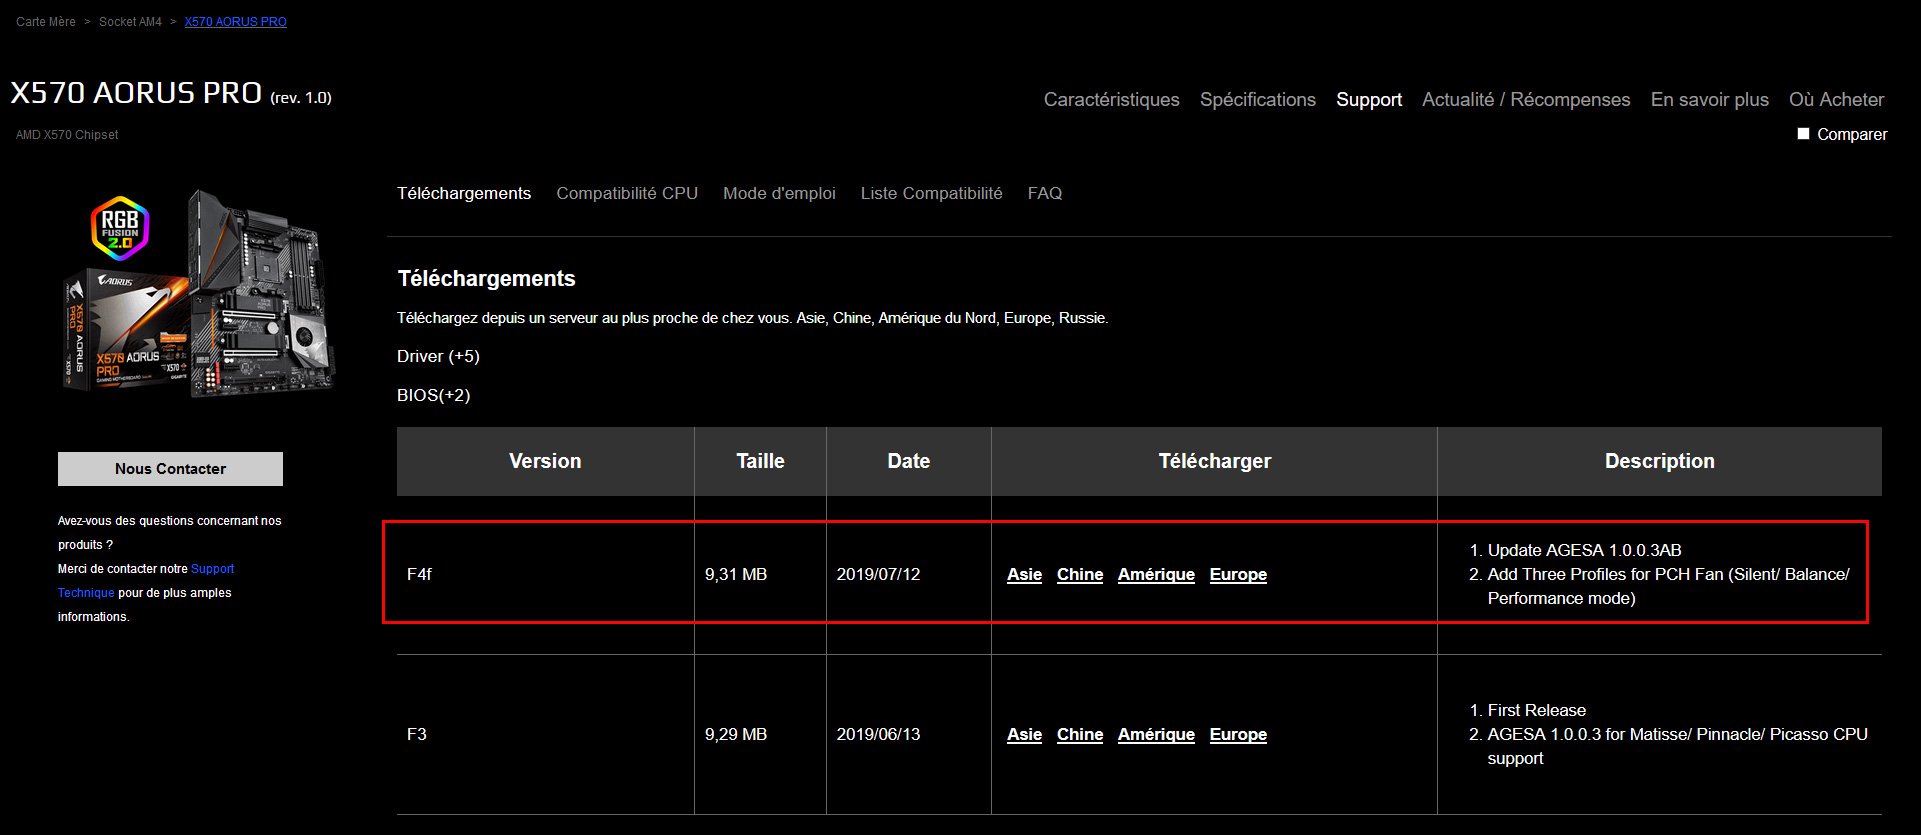Switch to the Spécifications page
This screenshot has width=1921, height=835.
[x=1257, y=100]
